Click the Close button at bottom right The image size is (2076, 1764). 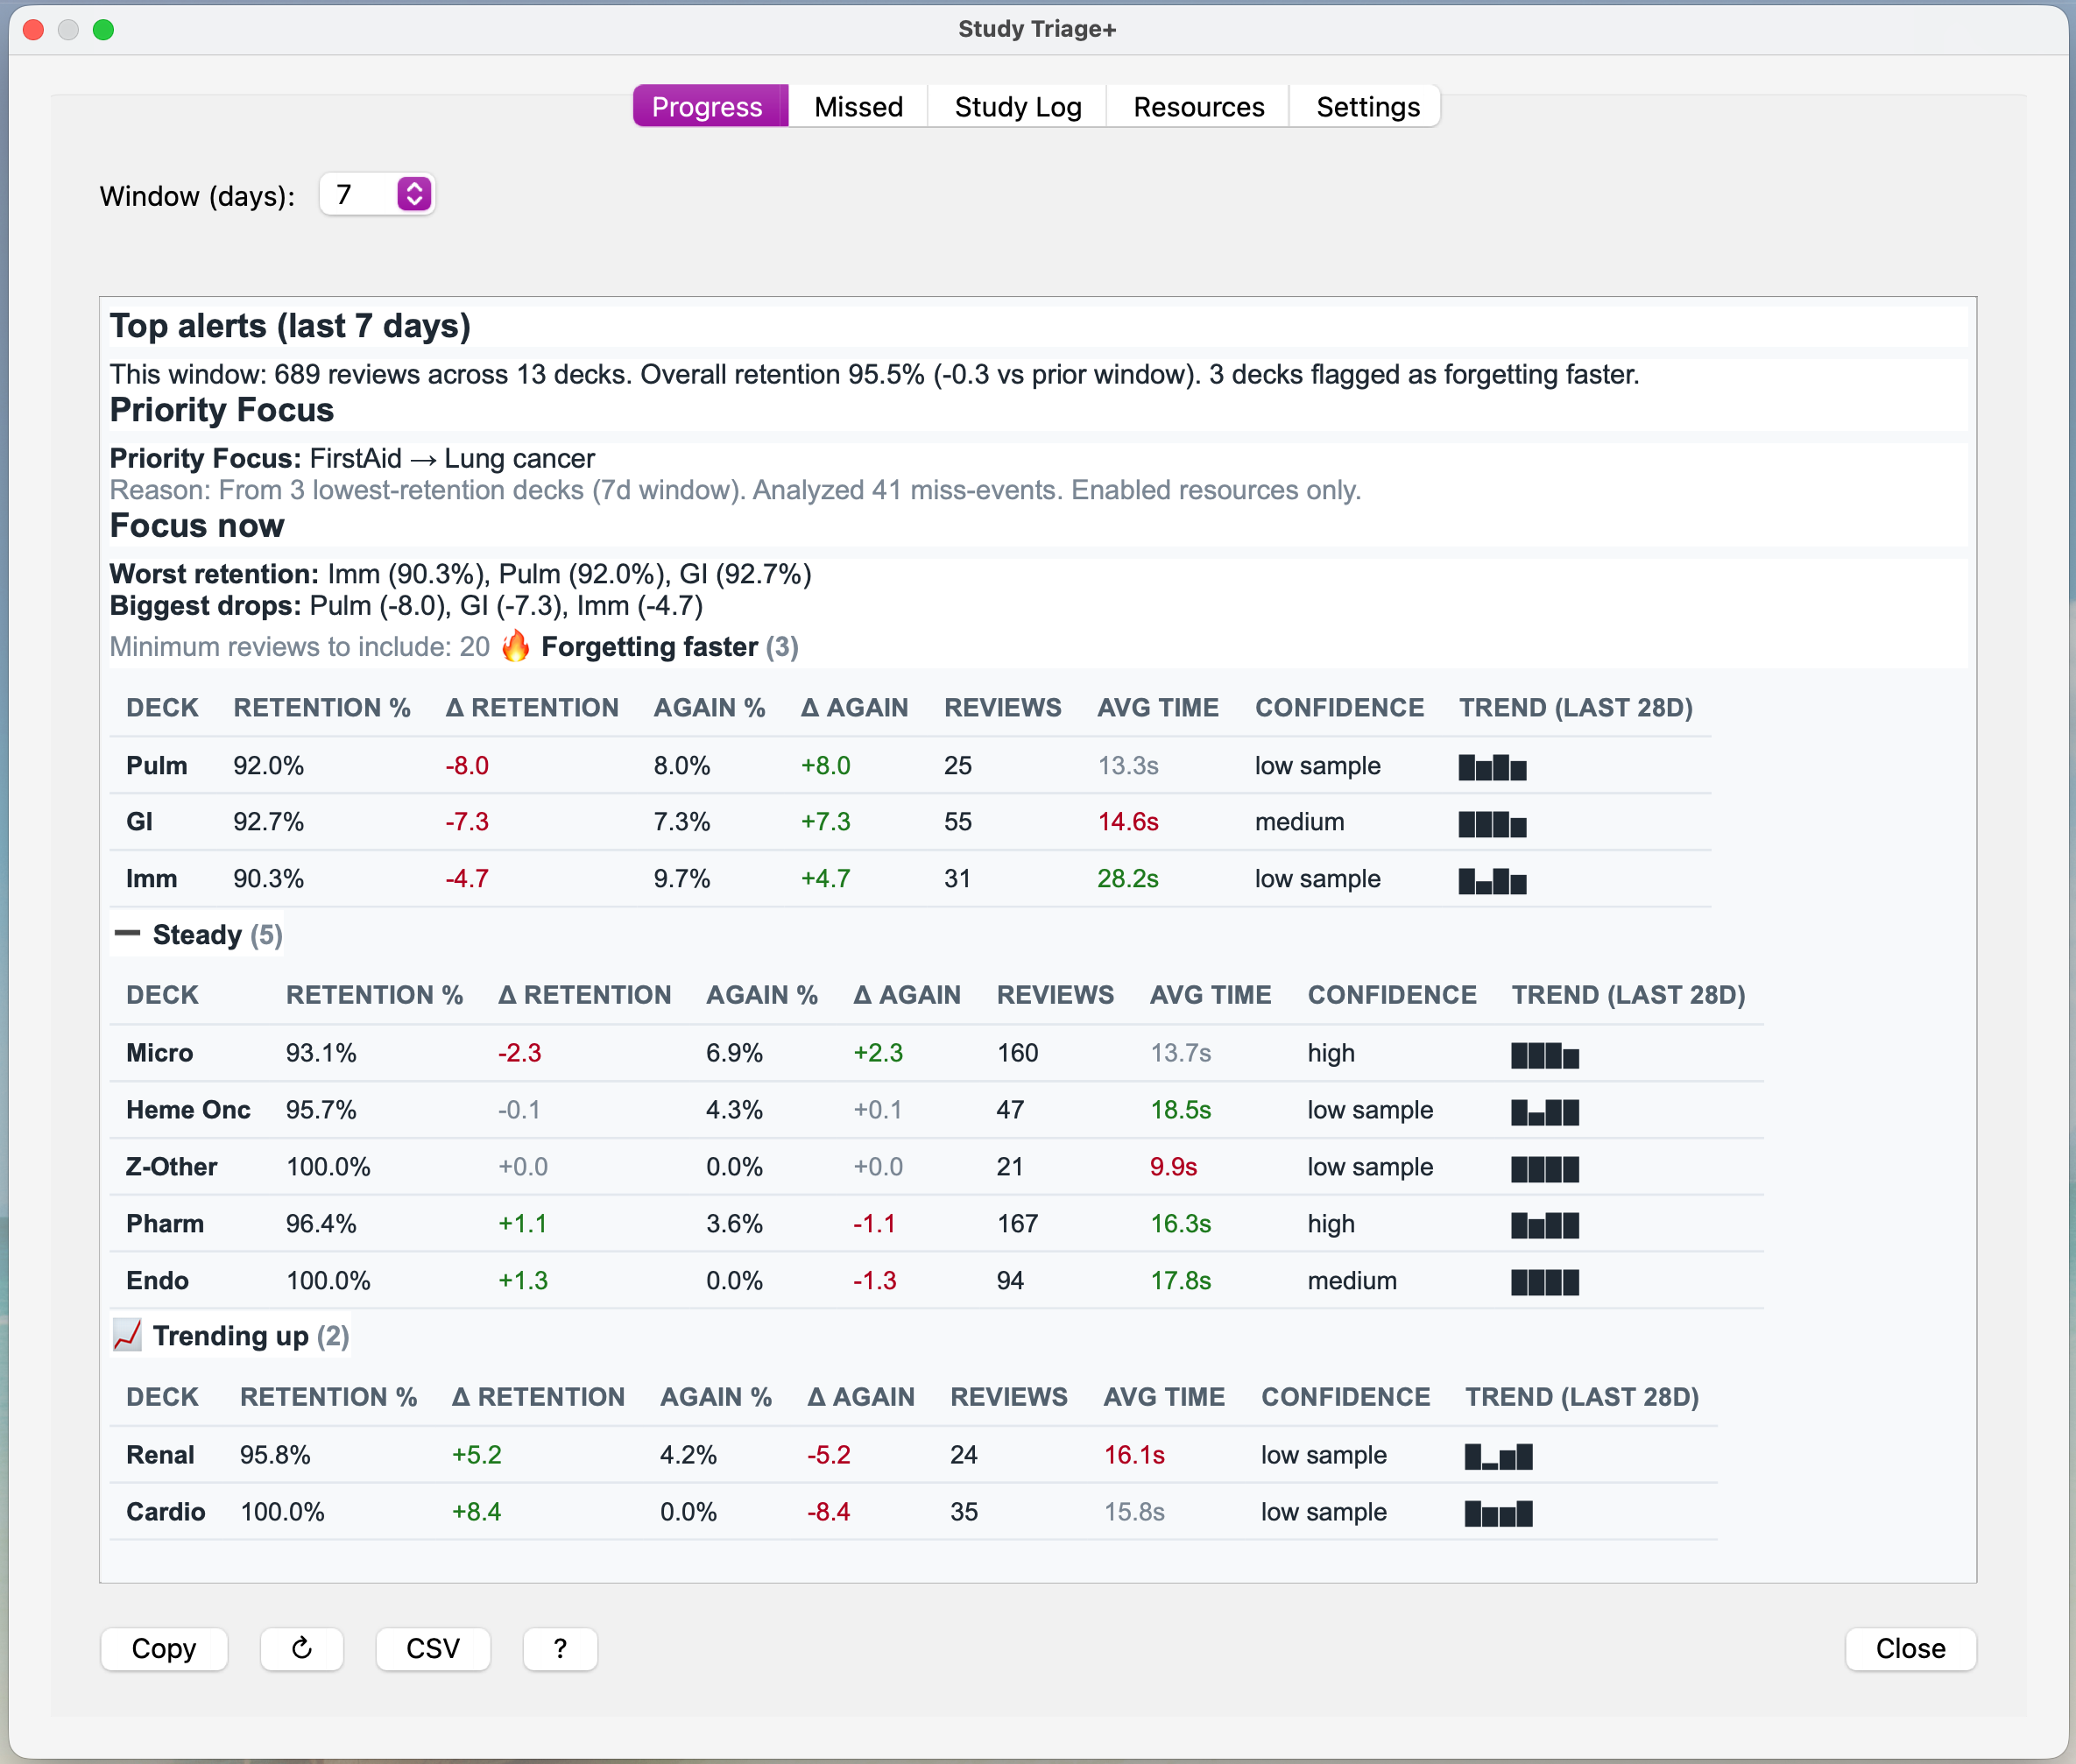1910,1648
